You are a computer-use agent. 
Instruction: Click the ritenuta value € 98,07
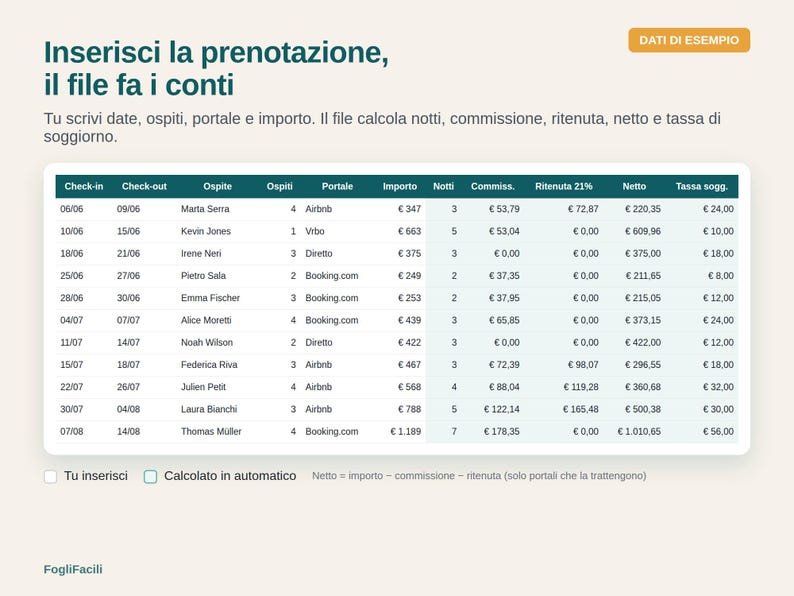point(583,365)
